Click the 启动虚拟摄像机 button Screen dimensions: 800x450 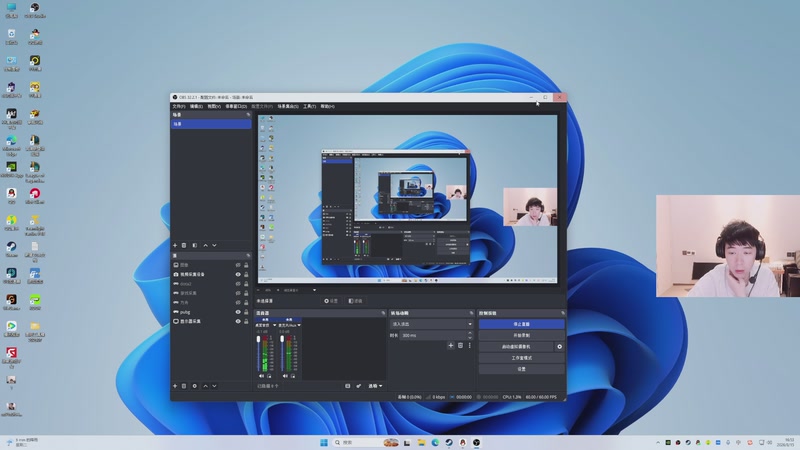pyautogui.click(x=516, y=346)
